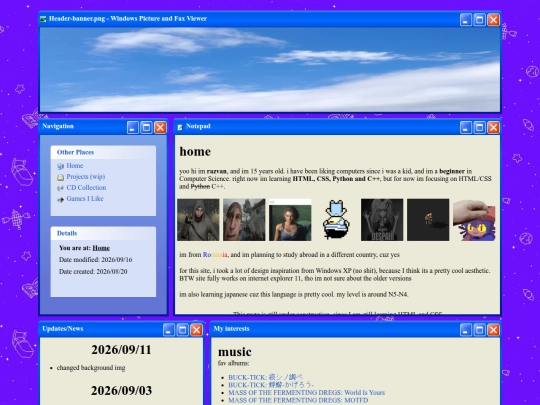The height and width of the screenshot is (405, 540).
Task: Open the Projects (wip) link
Action: [85, 177]
